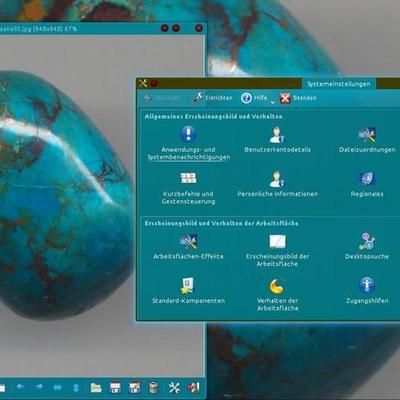Expand the Hilfe dropdown arrow

pos(272,102)
